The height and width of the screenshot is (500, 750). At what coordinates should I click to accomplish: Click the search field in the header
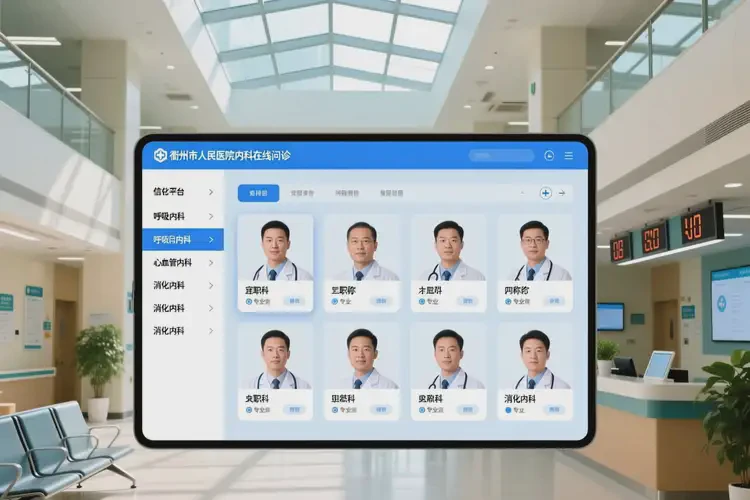[501, 156]
